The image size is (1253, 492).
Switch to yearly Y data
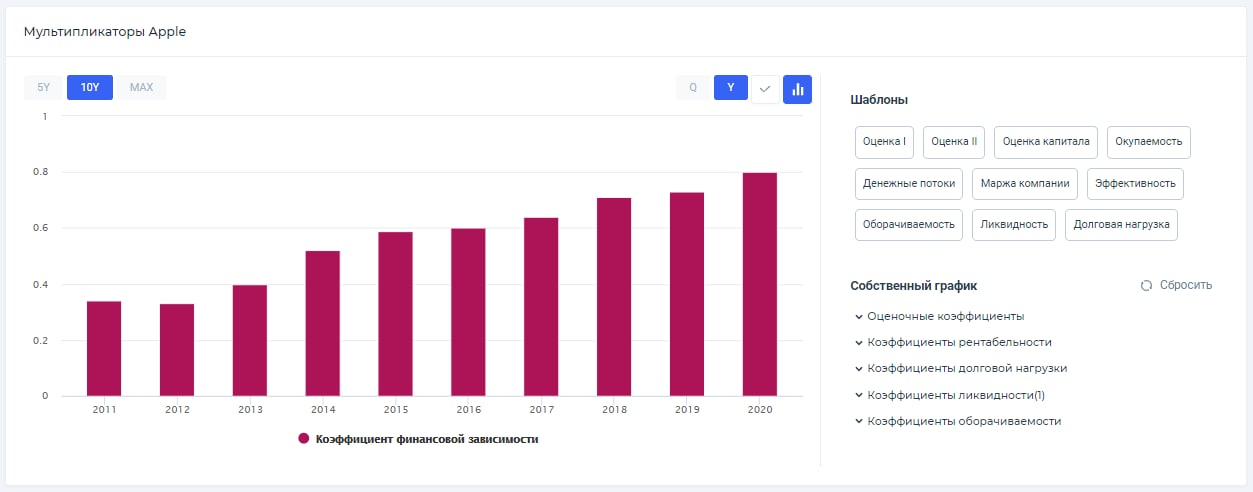(x=731, y=87)
